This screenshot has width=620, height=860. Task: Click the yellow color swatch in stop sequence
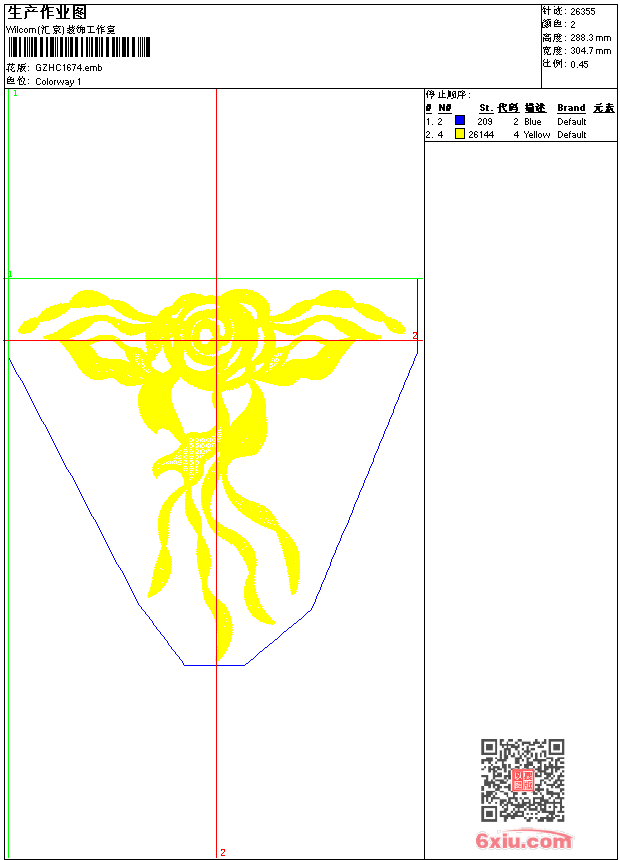(460, 133)
